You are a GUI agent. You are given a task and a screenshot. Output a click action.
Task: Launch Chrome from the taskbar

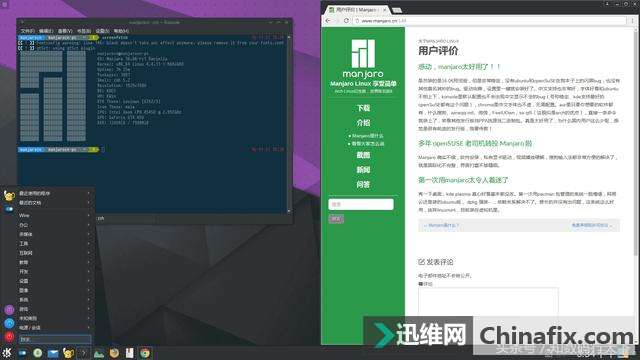pyautogui.click(x=145, y=353)
